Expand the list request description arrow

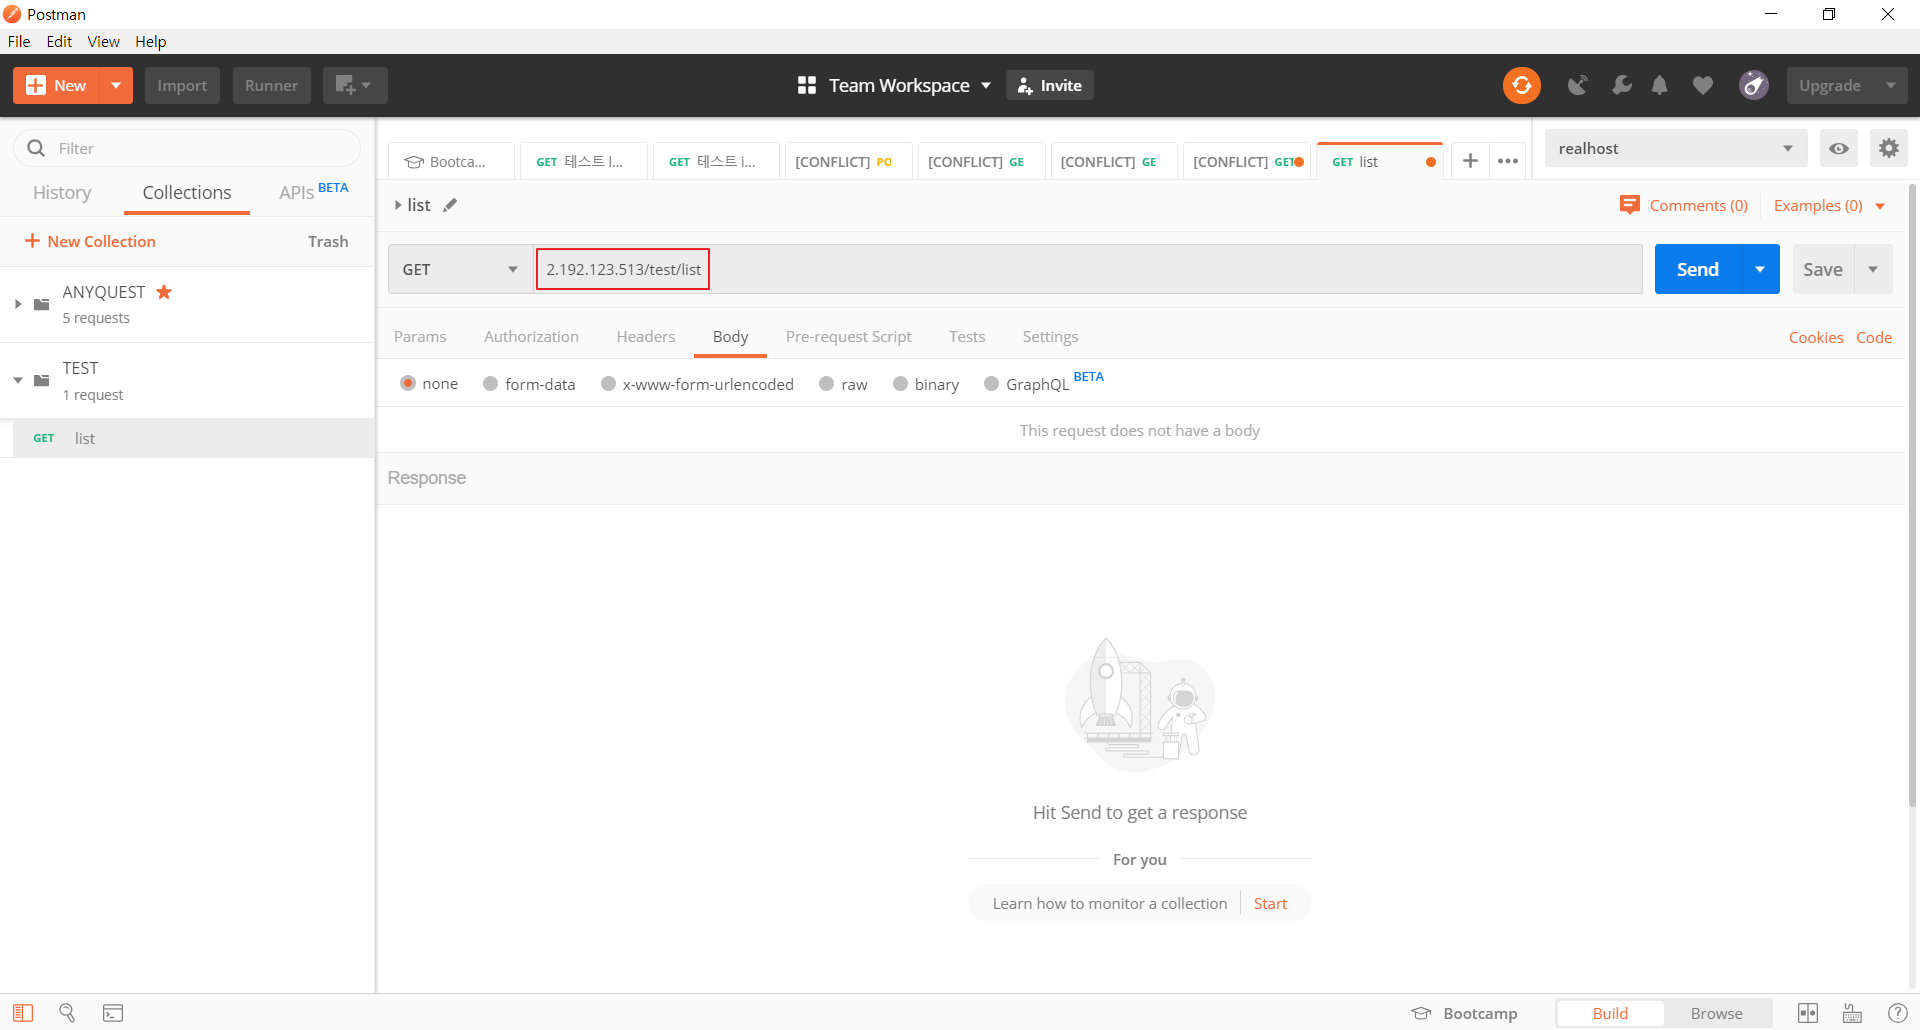pos(398,205)
